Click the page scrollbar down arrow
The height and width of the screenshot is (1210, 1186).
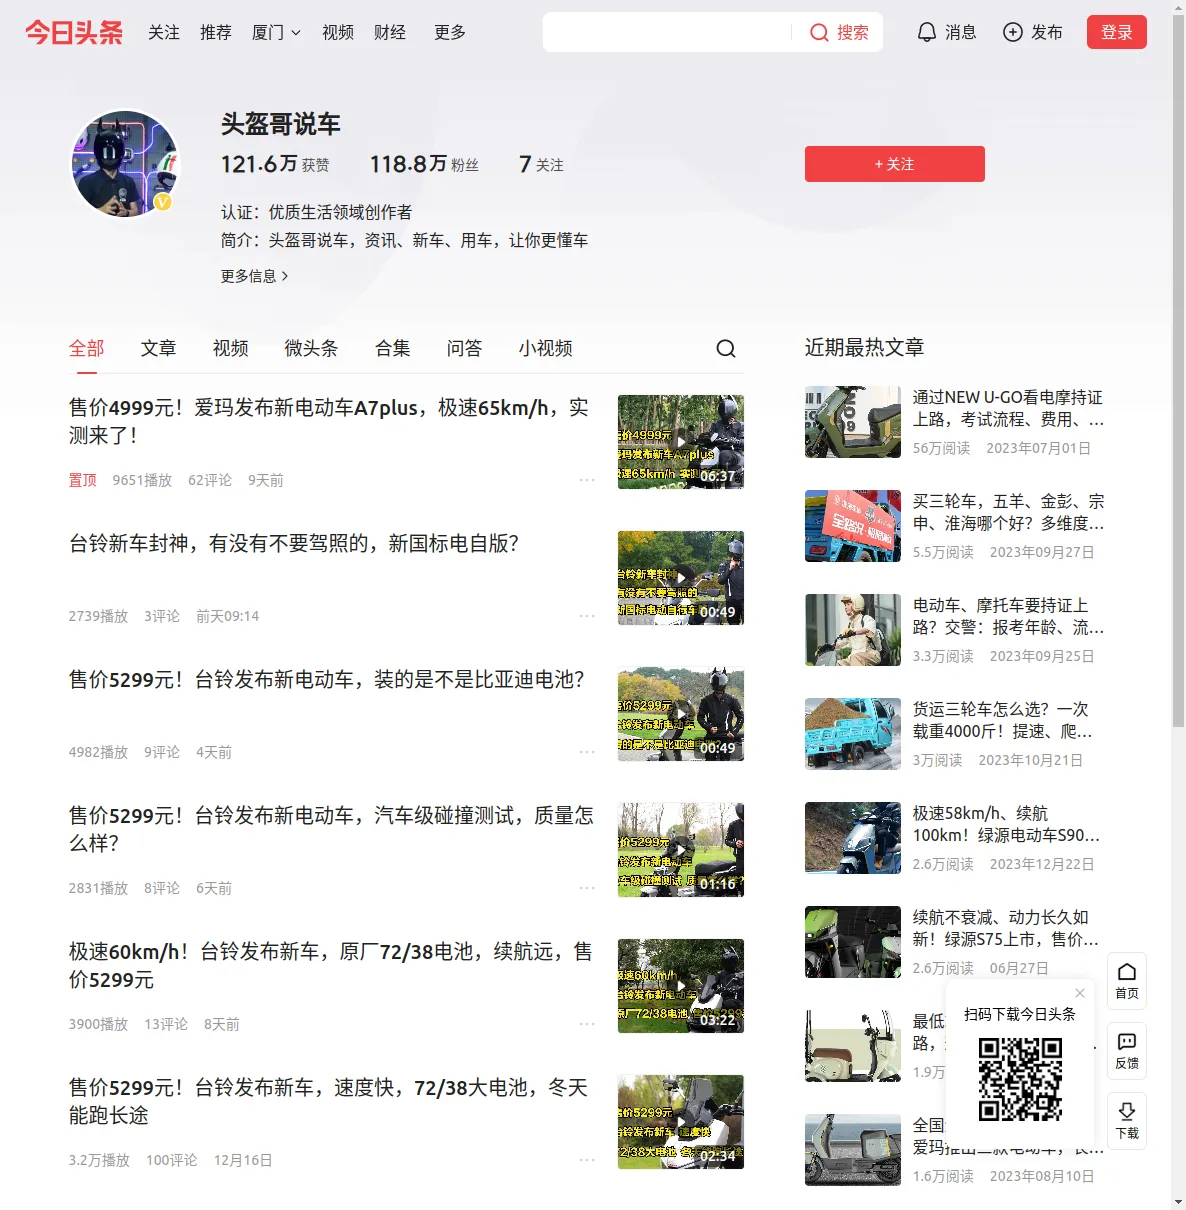coord(1178,1201)
